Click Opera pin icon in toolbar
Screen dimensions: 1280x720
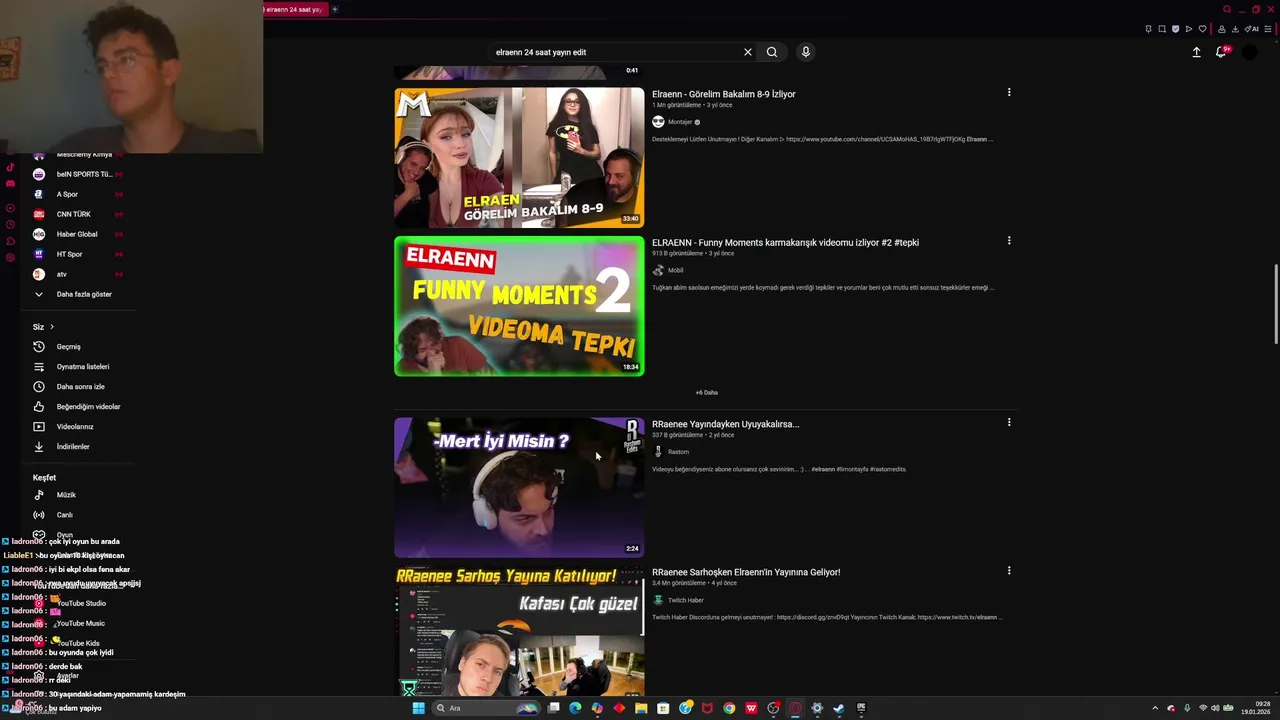(x=1148, y=29)
